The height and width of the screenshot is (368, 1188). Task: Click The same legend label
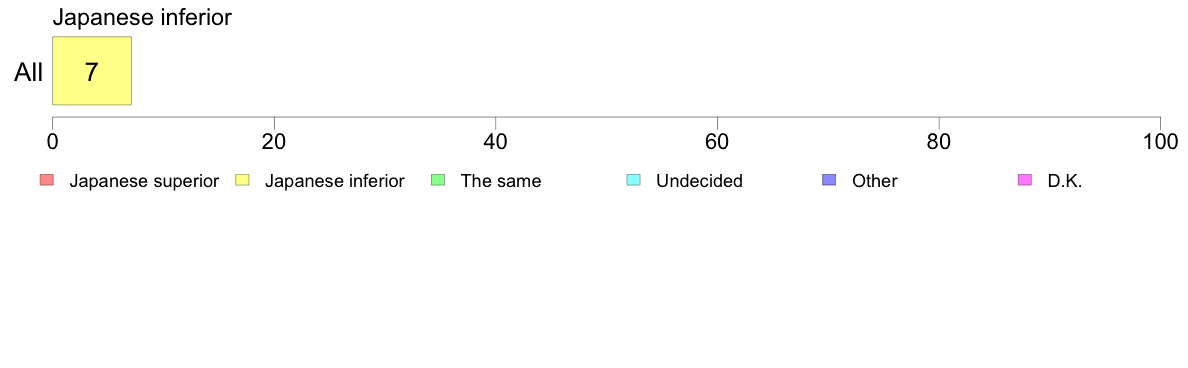click(501, 181)
